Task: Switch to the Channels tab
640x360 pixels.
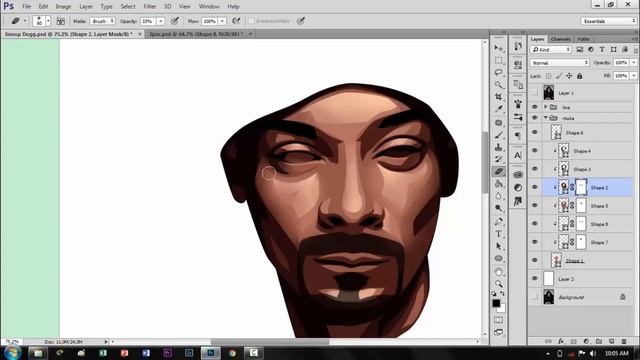Action: click(560, 39)
